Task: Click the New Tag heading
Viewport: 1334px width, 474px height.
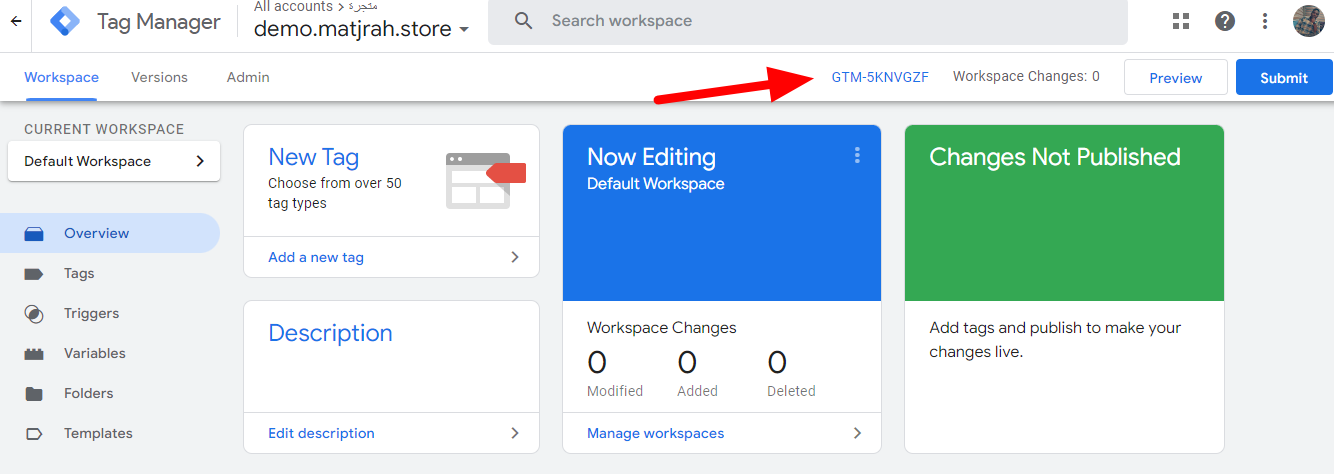Action: pyautogui.click(x=313, y=157)
